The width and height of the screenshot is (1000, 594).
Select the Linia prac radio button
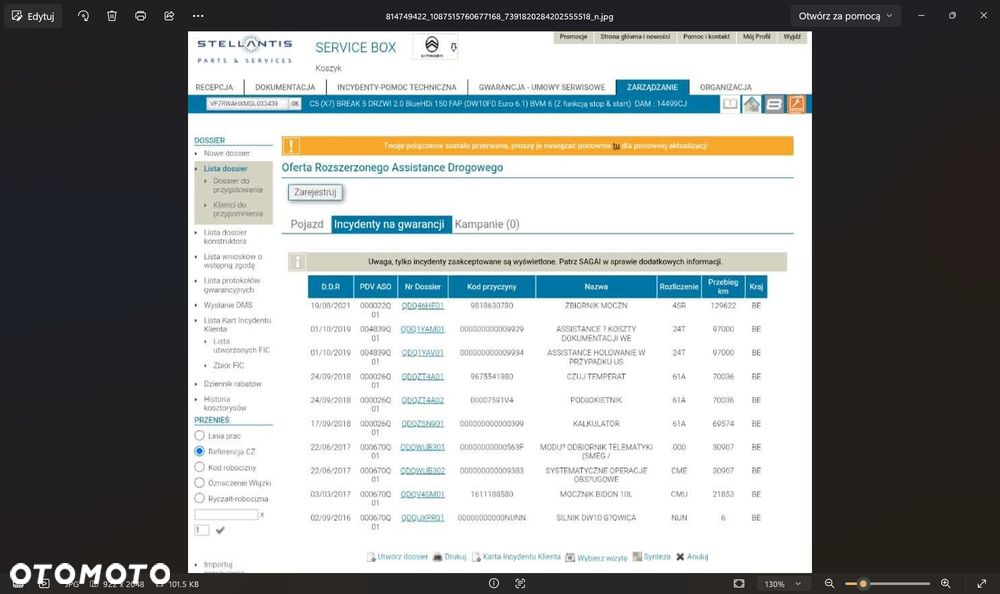click(200, 436)
